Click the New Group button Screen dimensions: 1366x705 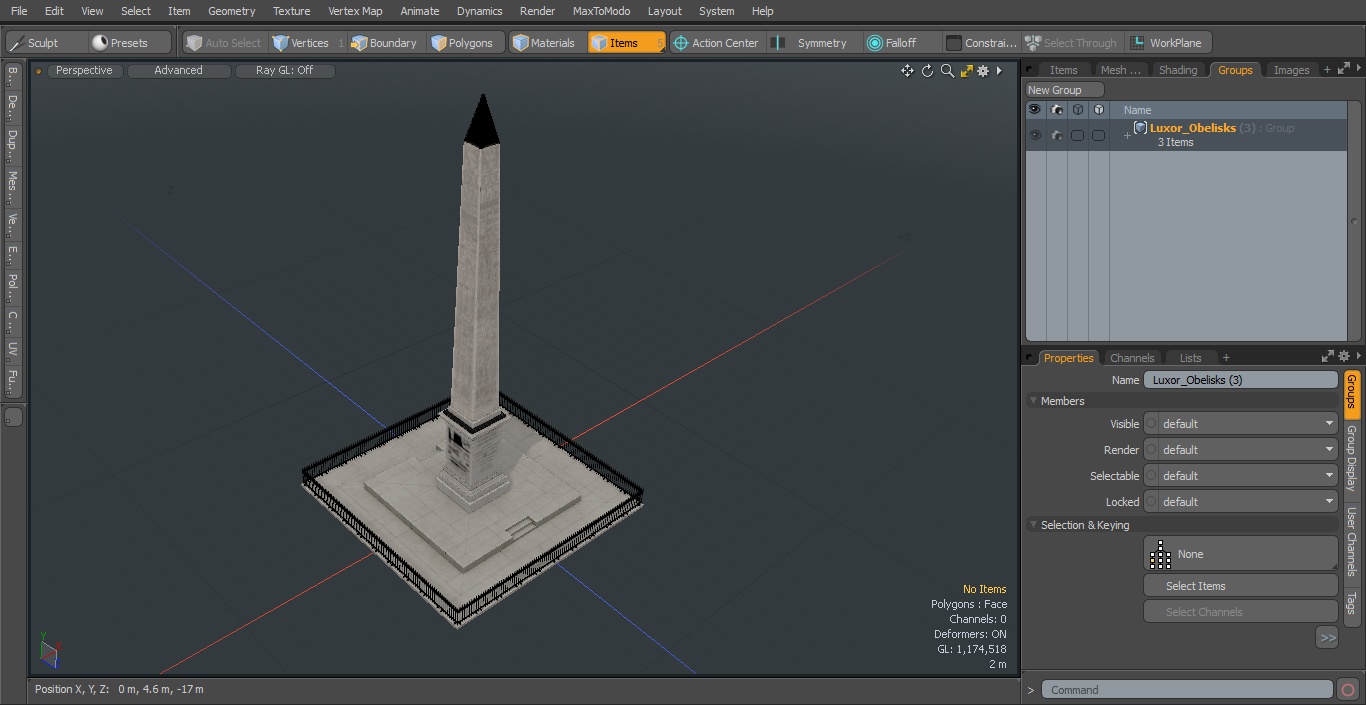coord(1063,90)
